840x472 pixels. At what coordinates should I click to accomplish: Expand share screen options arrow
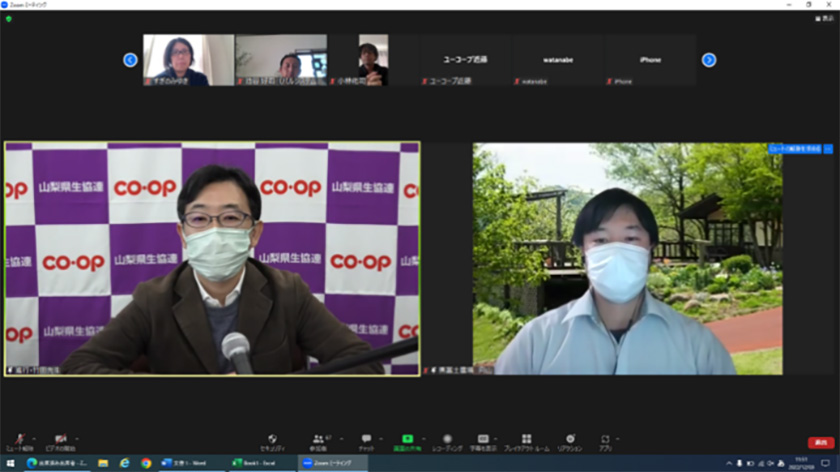424,439
